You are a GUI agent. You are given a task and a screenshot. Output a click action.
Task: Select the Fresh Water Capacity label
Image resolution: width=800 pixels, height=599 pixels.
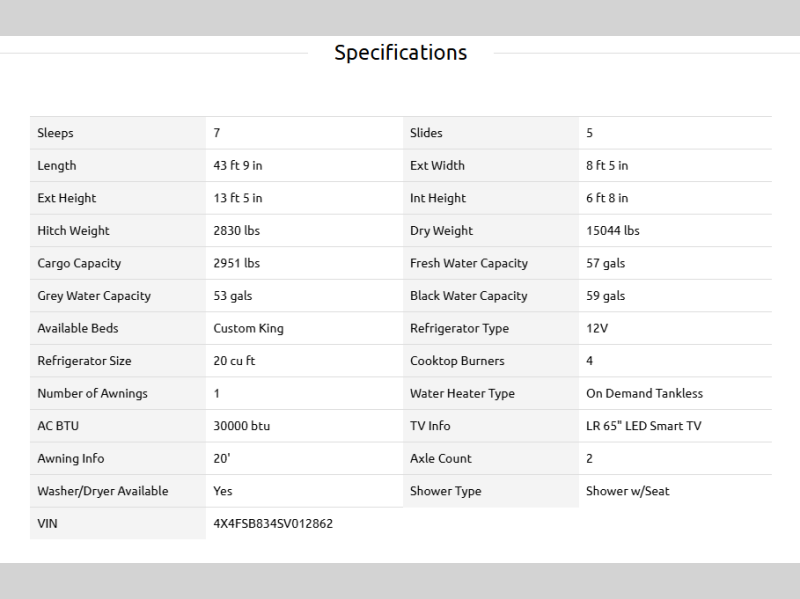click(x=468, y=264)
